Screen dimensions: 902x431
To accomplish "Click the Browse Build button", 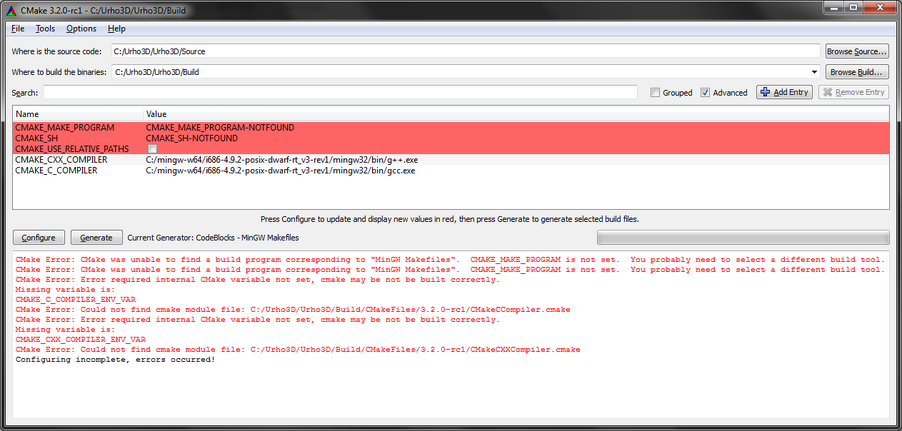I will [x=857, y=72].
